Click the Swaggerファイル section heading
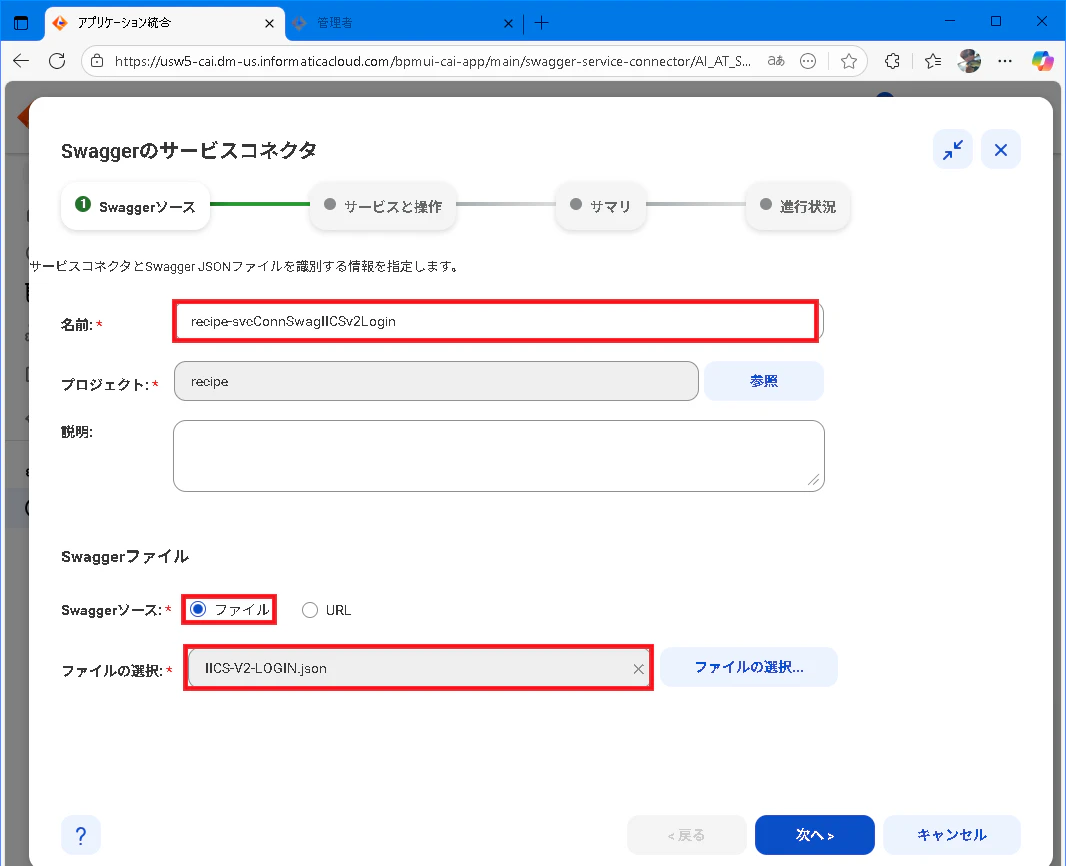 click(x=125, y=557)
